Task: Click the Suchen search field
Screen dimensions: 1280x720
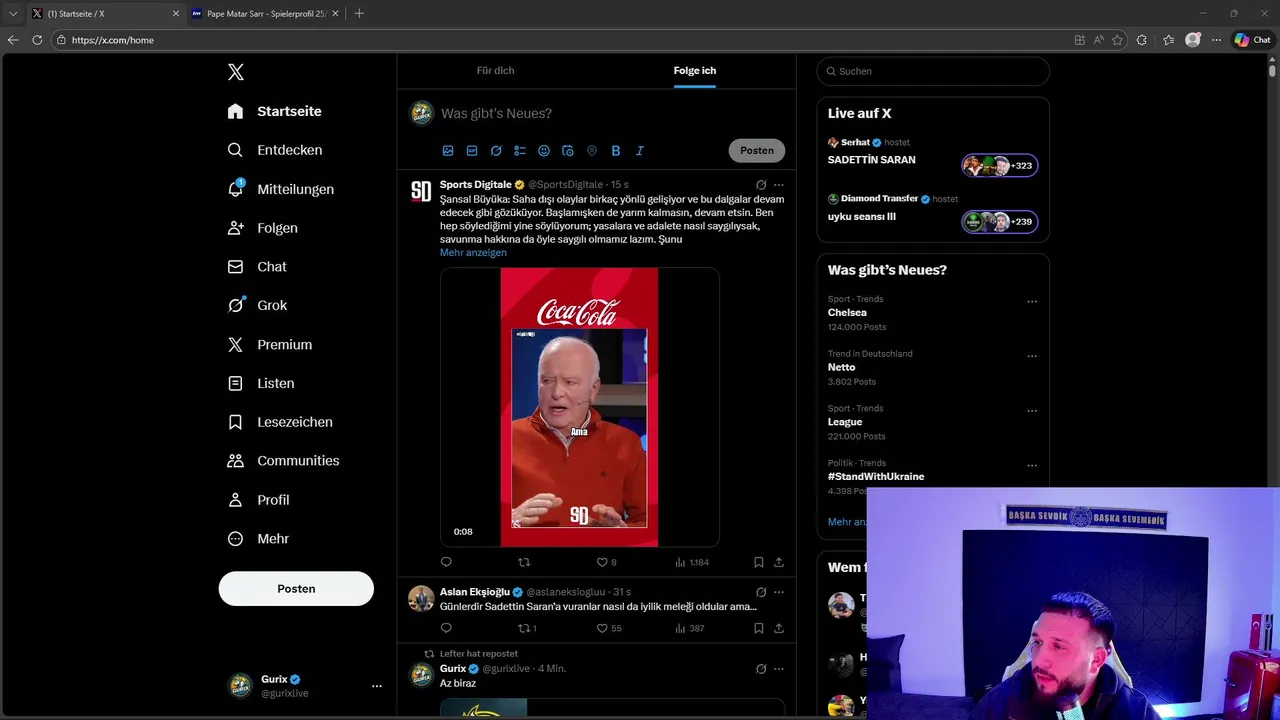Action: click(x=933, y=71)
